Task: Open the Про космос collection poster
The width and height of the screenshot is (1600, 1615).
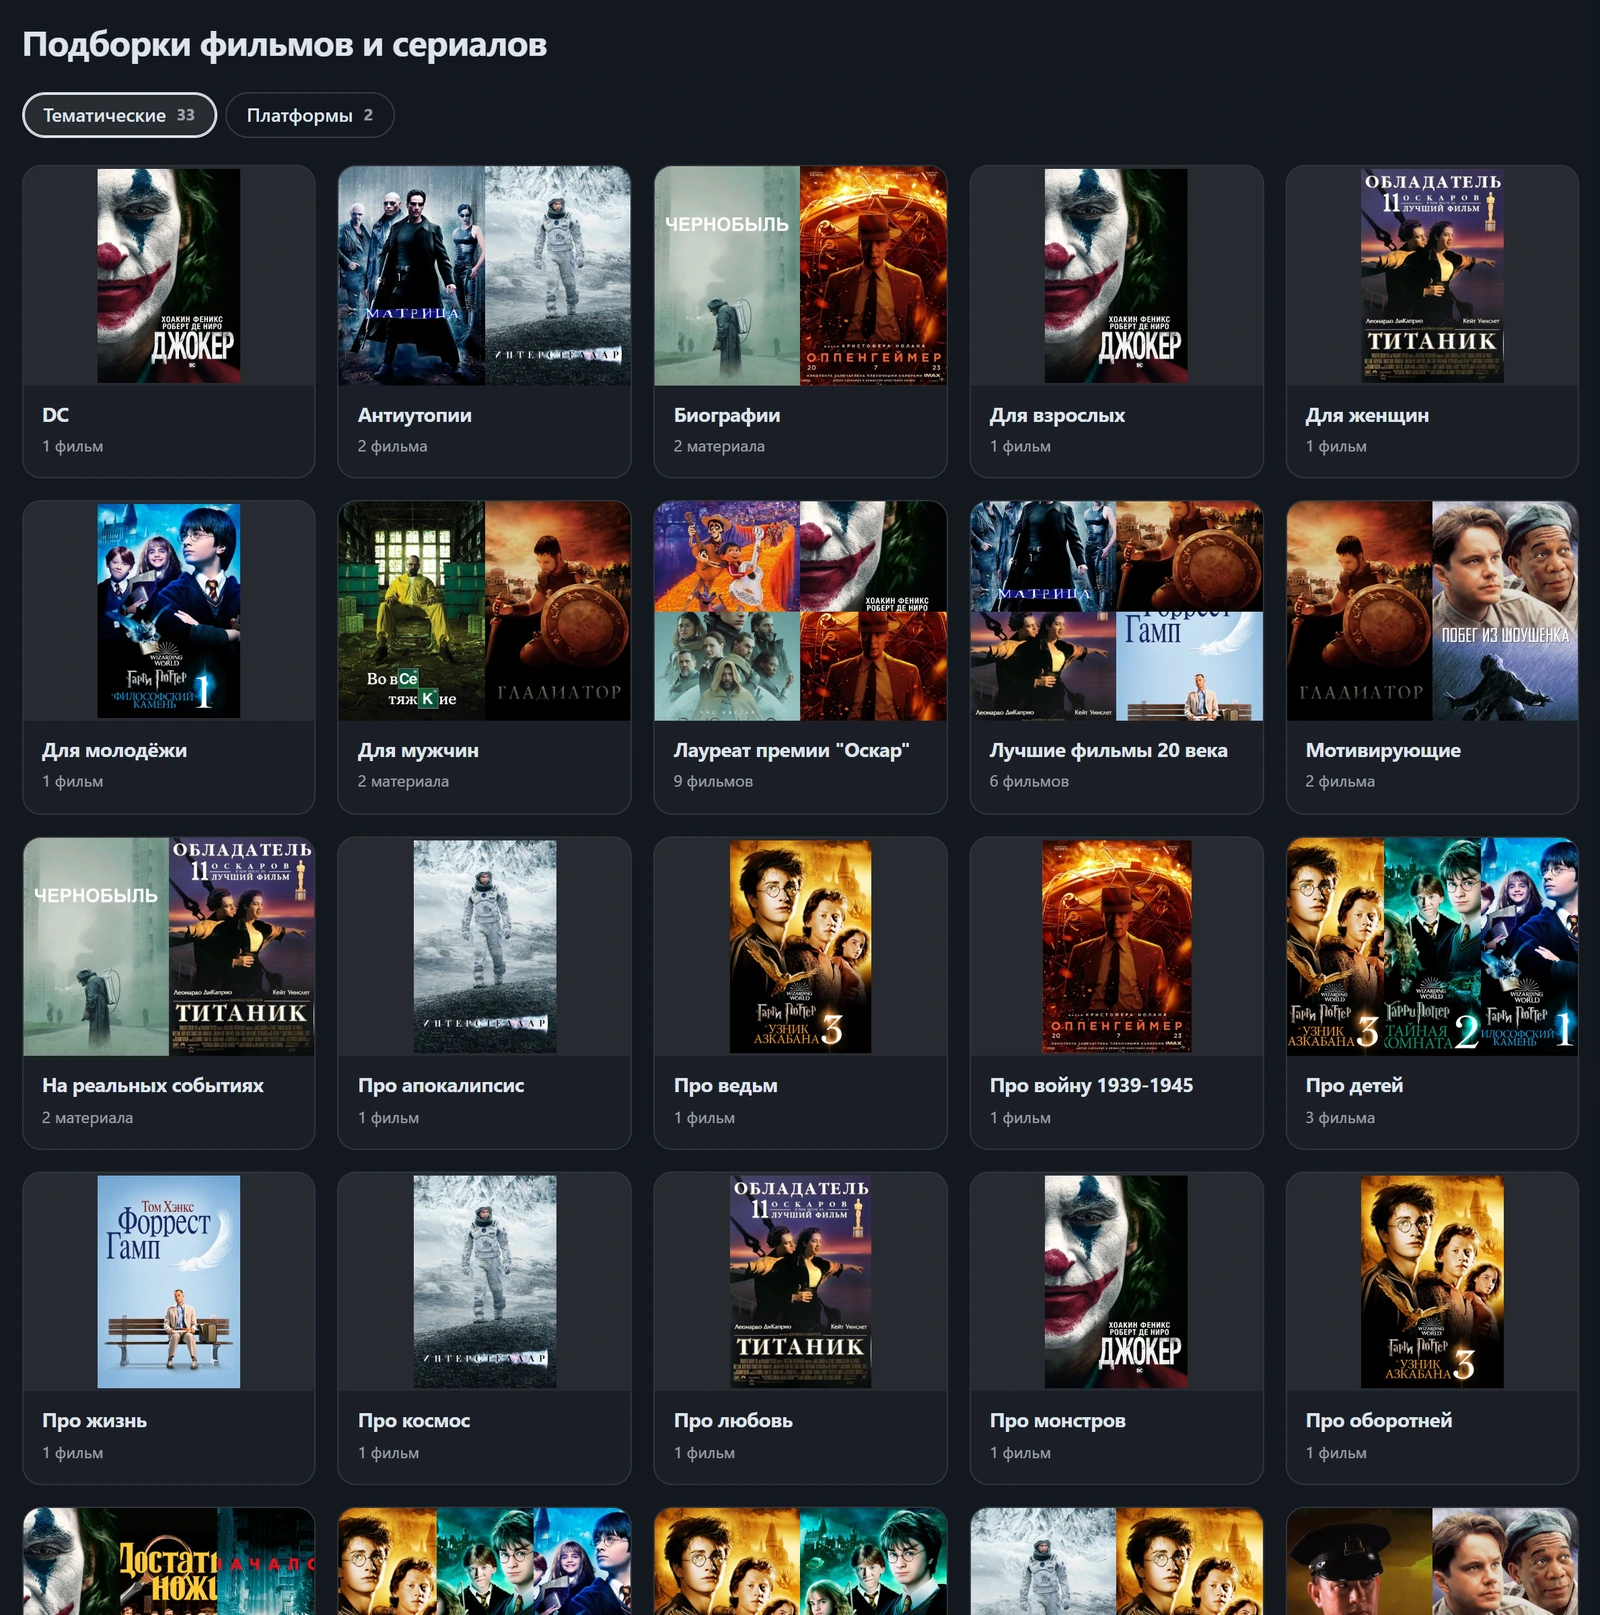Action: [x=484, y=1282]
